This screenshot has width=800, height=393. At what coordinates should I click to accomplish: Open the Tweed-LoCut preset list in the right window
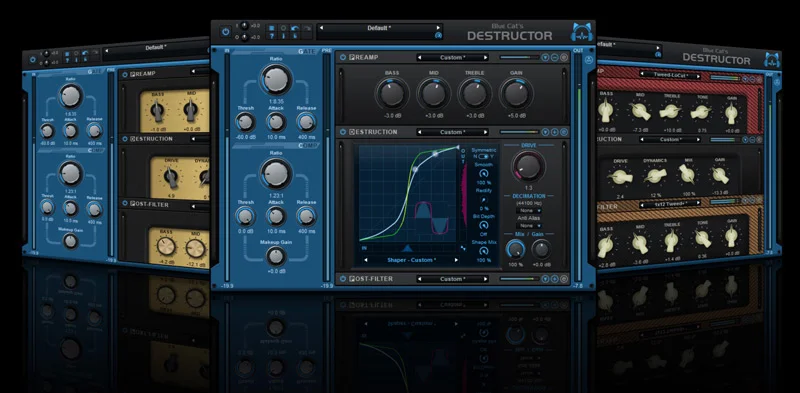pyautogui.click(x=670, y=75)
